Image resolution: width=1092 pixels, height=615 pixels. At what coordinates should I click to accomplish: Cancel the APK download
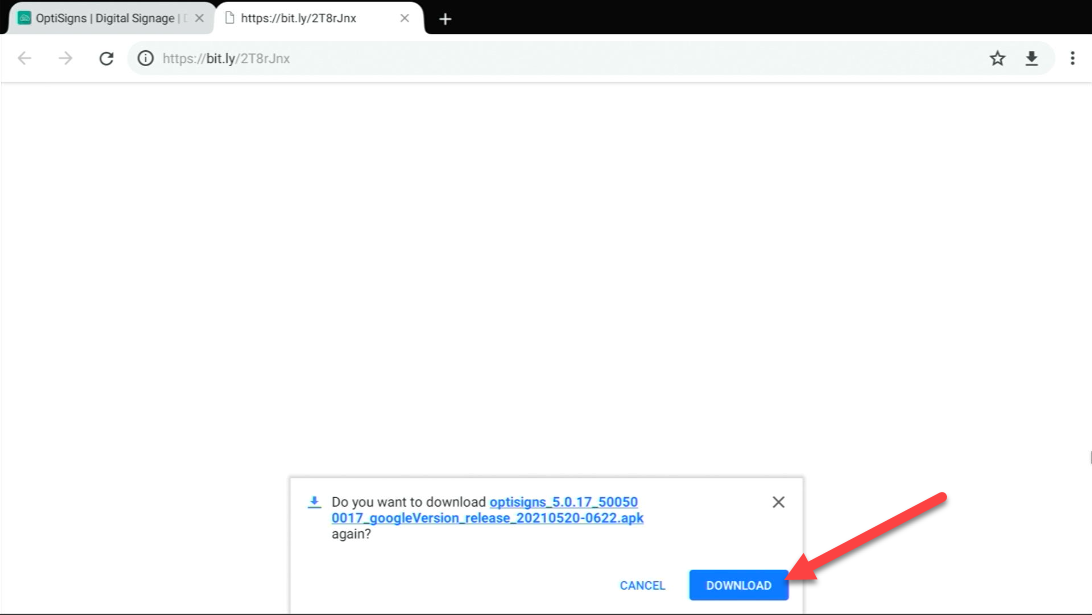click(x=641, y=585)
